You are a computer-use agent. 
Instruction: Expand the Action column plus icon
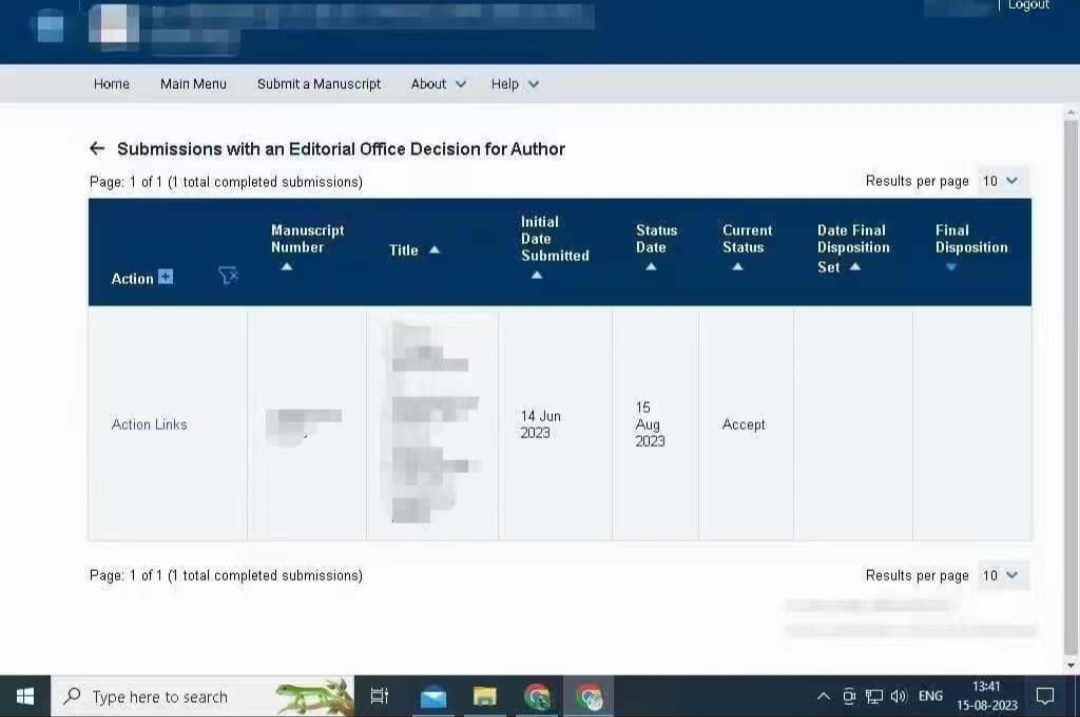coord(166,277)
